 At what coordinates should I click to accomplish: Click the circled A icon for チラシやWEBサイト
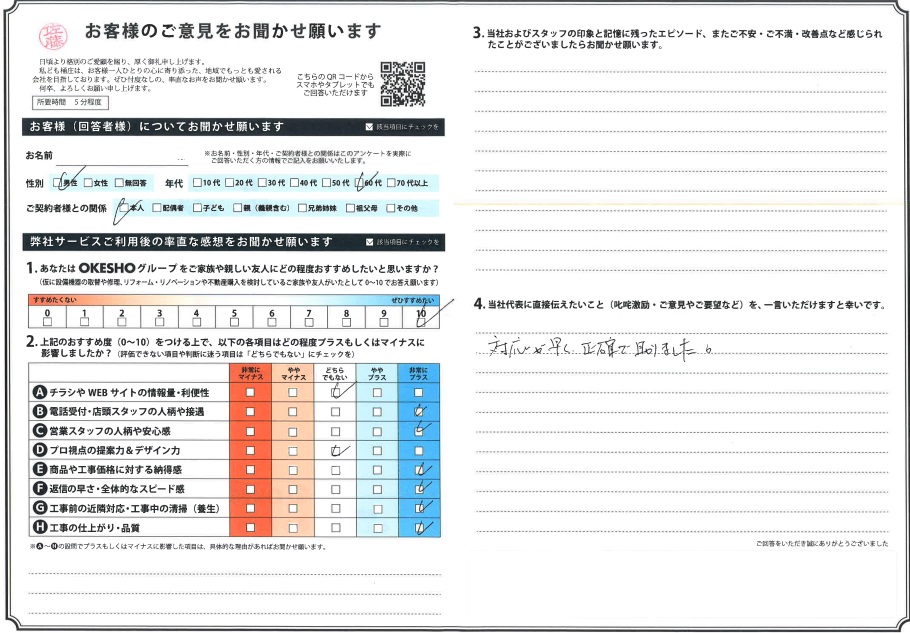coord(40,393)
